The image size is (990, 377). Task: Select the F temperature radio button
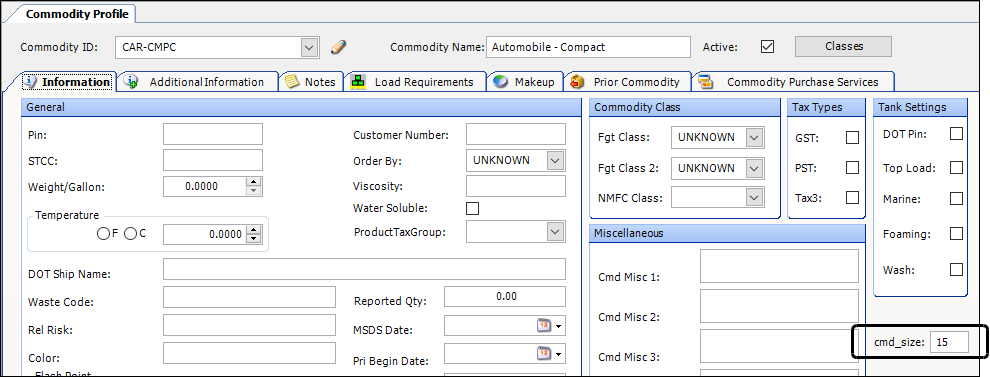(x=104, y=234)
